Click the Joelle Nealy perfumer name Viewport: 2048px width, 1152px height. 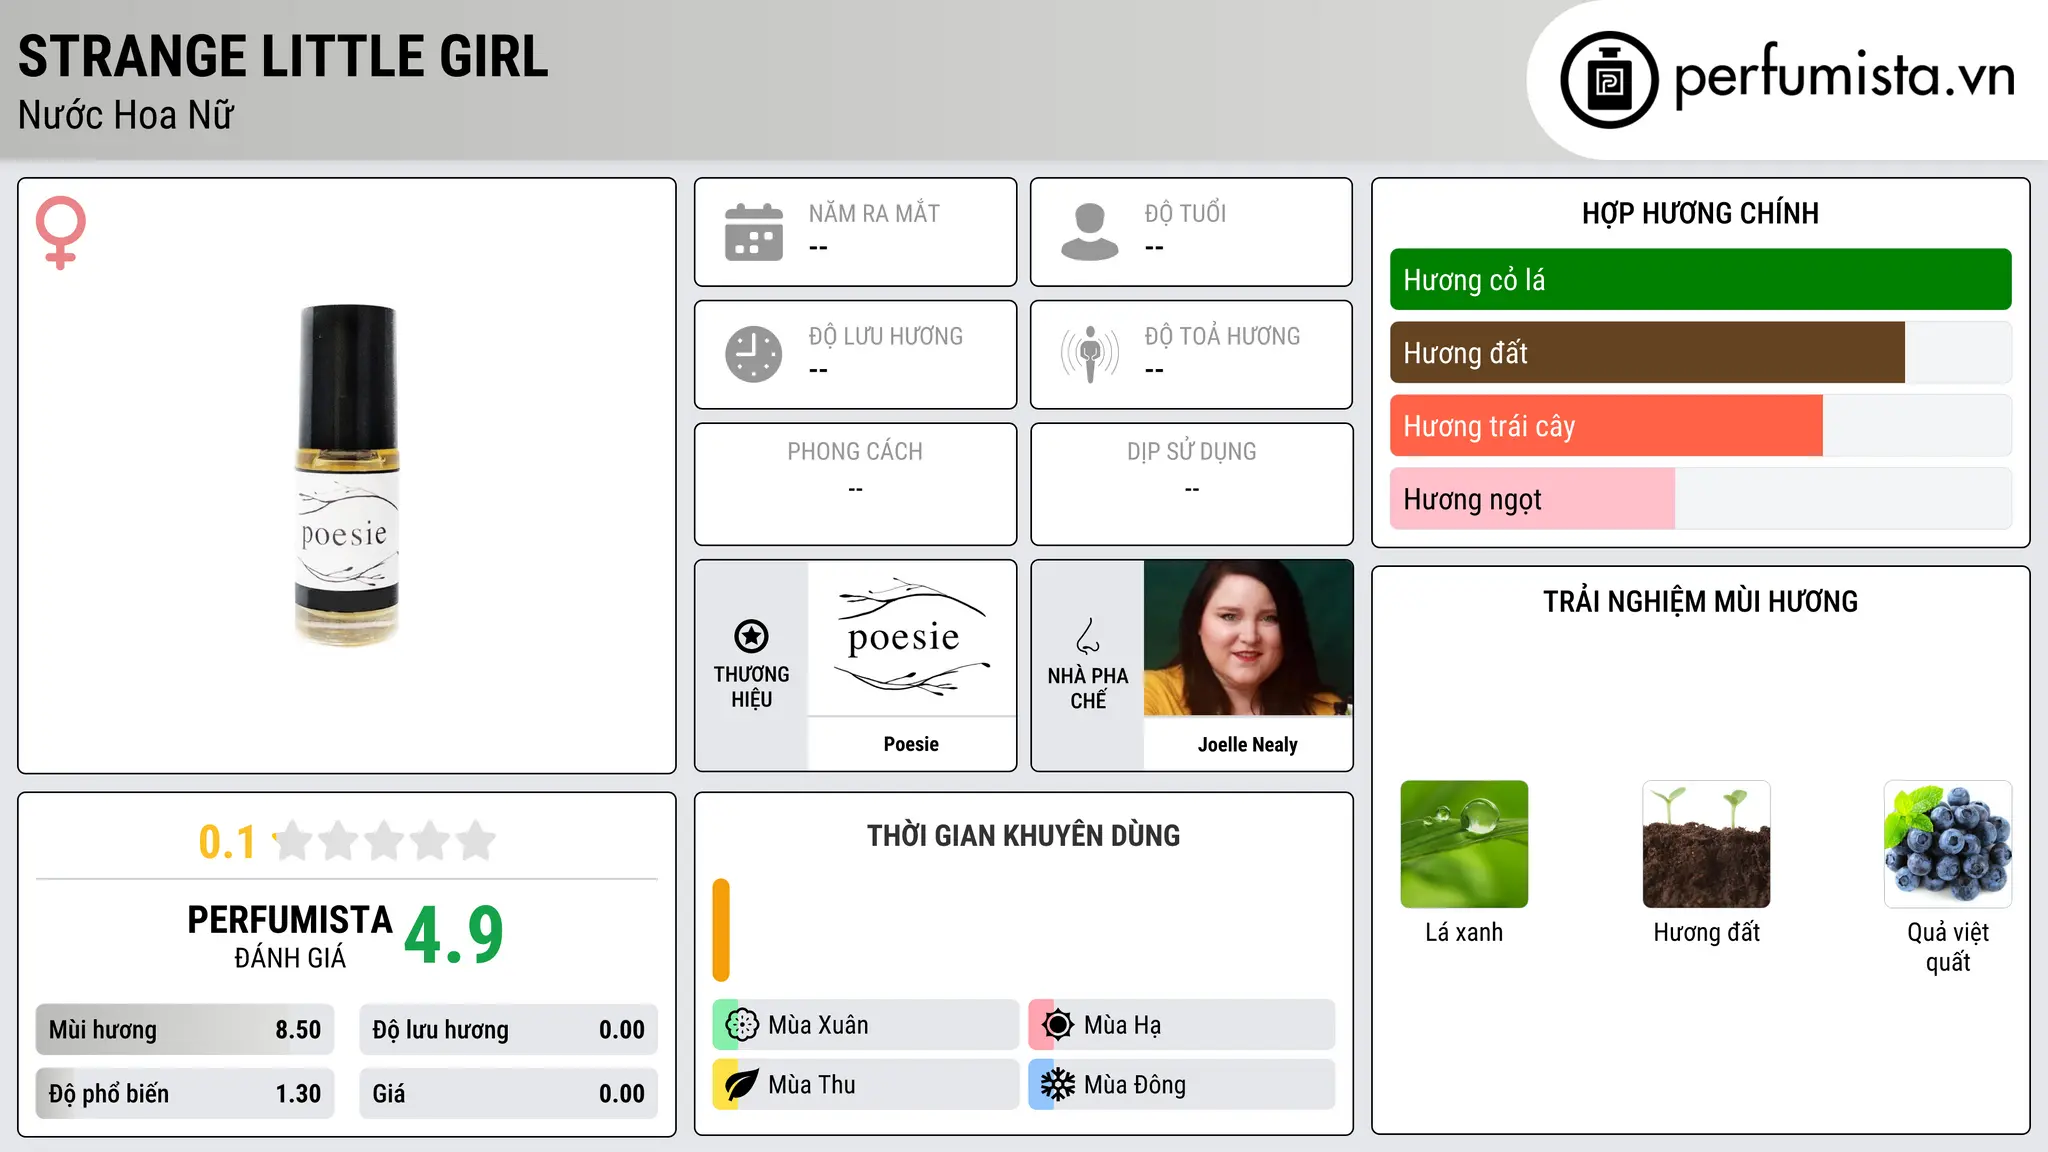click(1248, 745)
